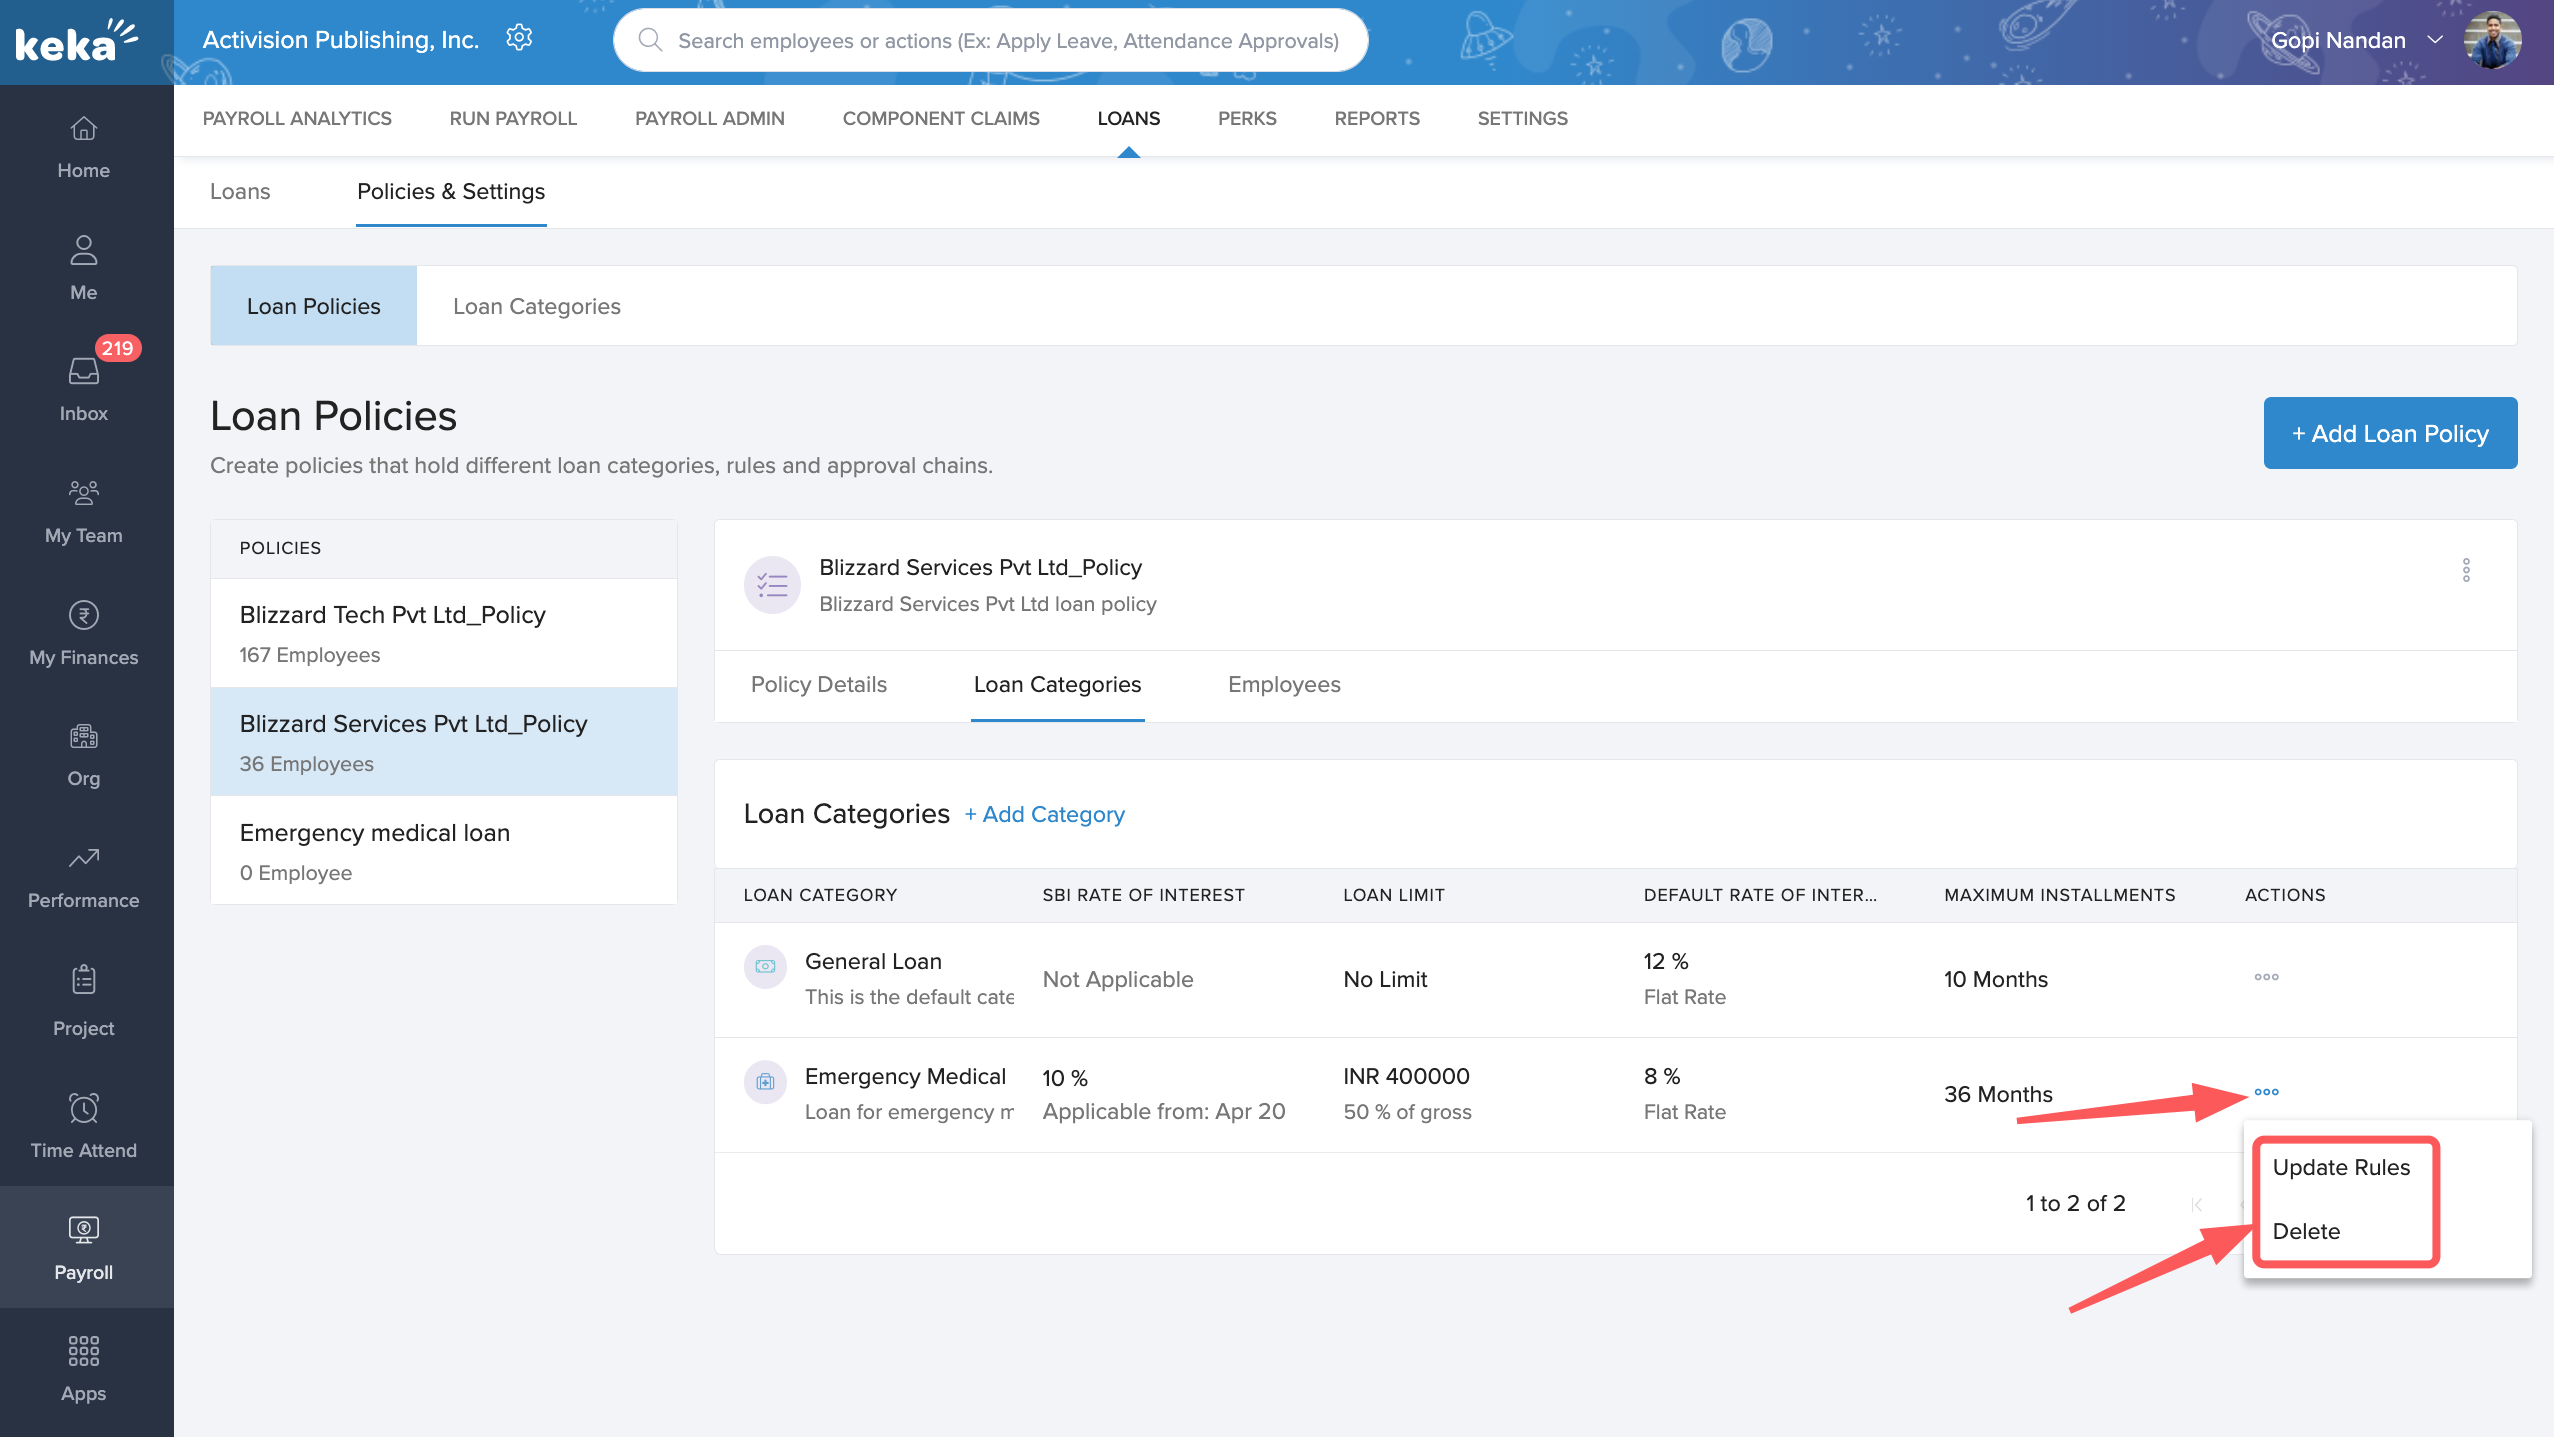The height and width of the screenshot is (1437, 2554).
Task: Open policy options vertical three-dot menu
Action: pos(2466,570)
